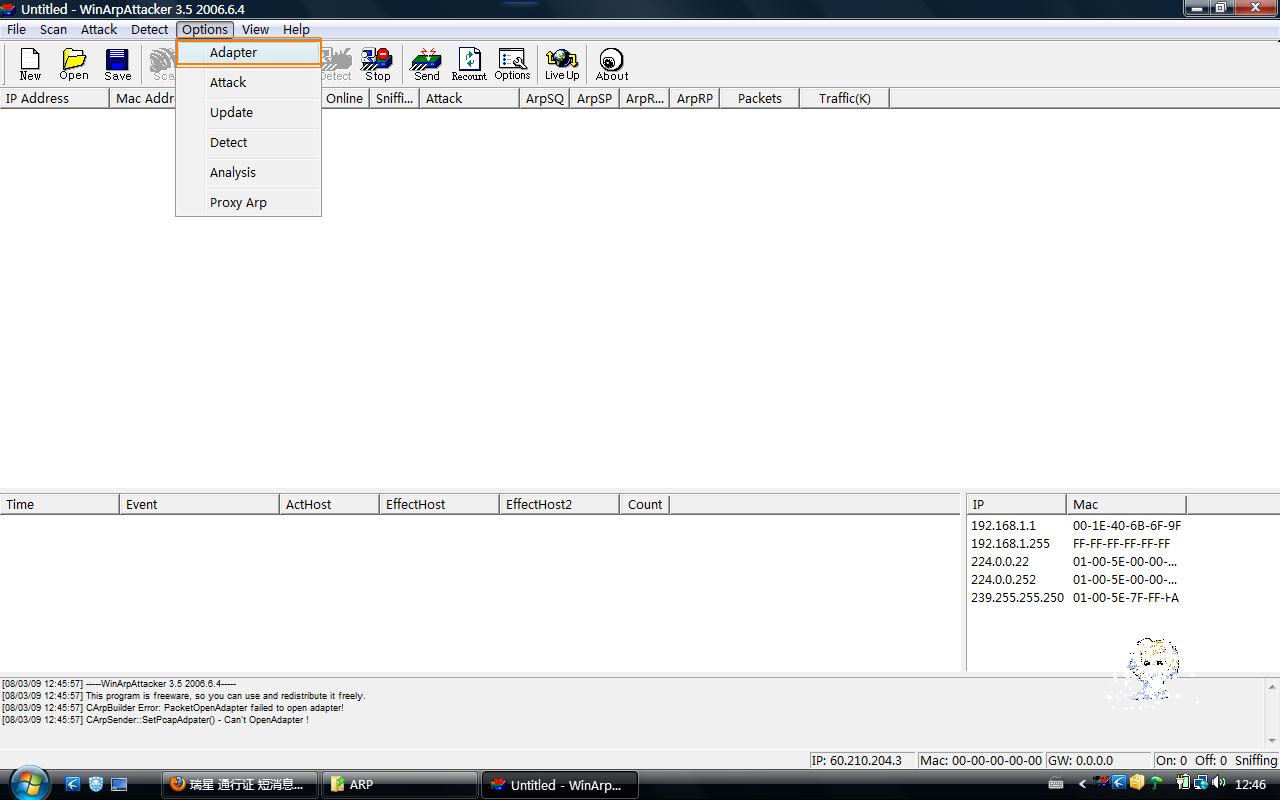Select Update from the Options menu
The width and height of the screenshot is (1280, 800).
249,112
